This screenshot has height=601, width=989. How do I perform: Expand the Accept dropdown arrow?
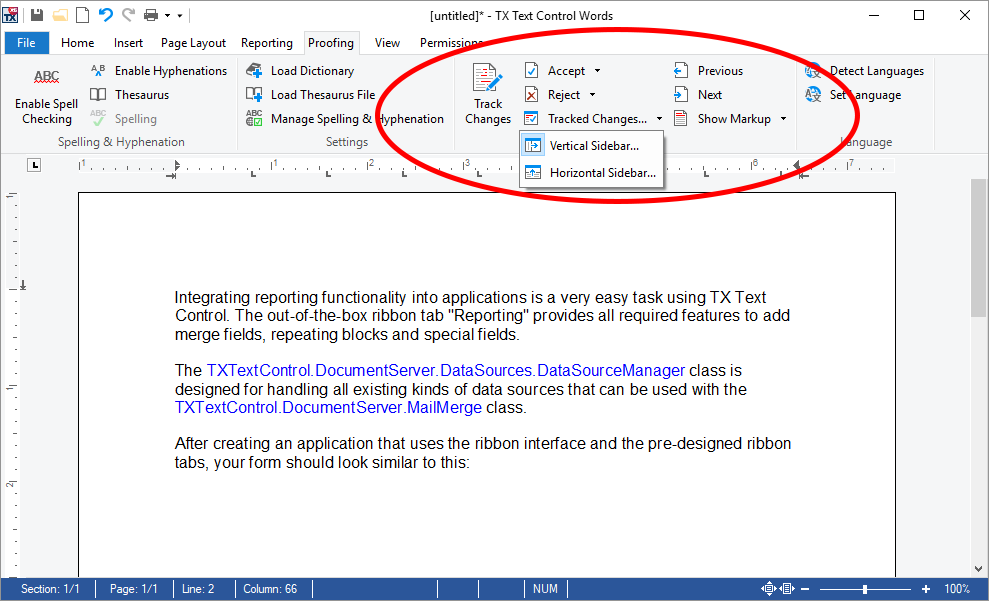[597, 71]
